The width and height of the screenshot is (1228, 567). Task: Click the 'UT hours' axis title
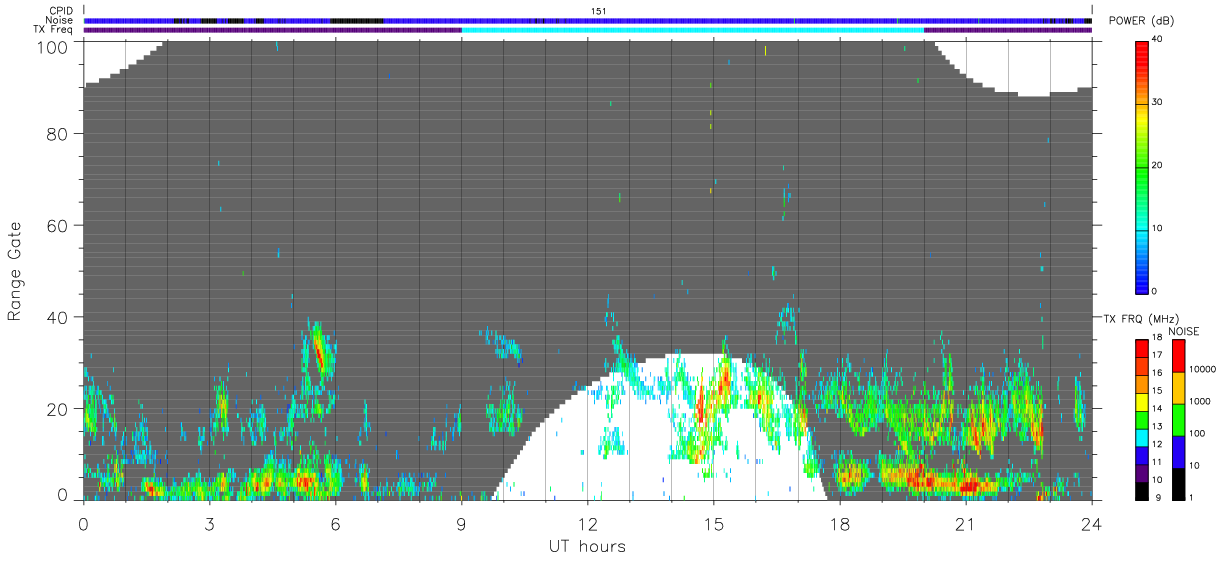(587, 546)
